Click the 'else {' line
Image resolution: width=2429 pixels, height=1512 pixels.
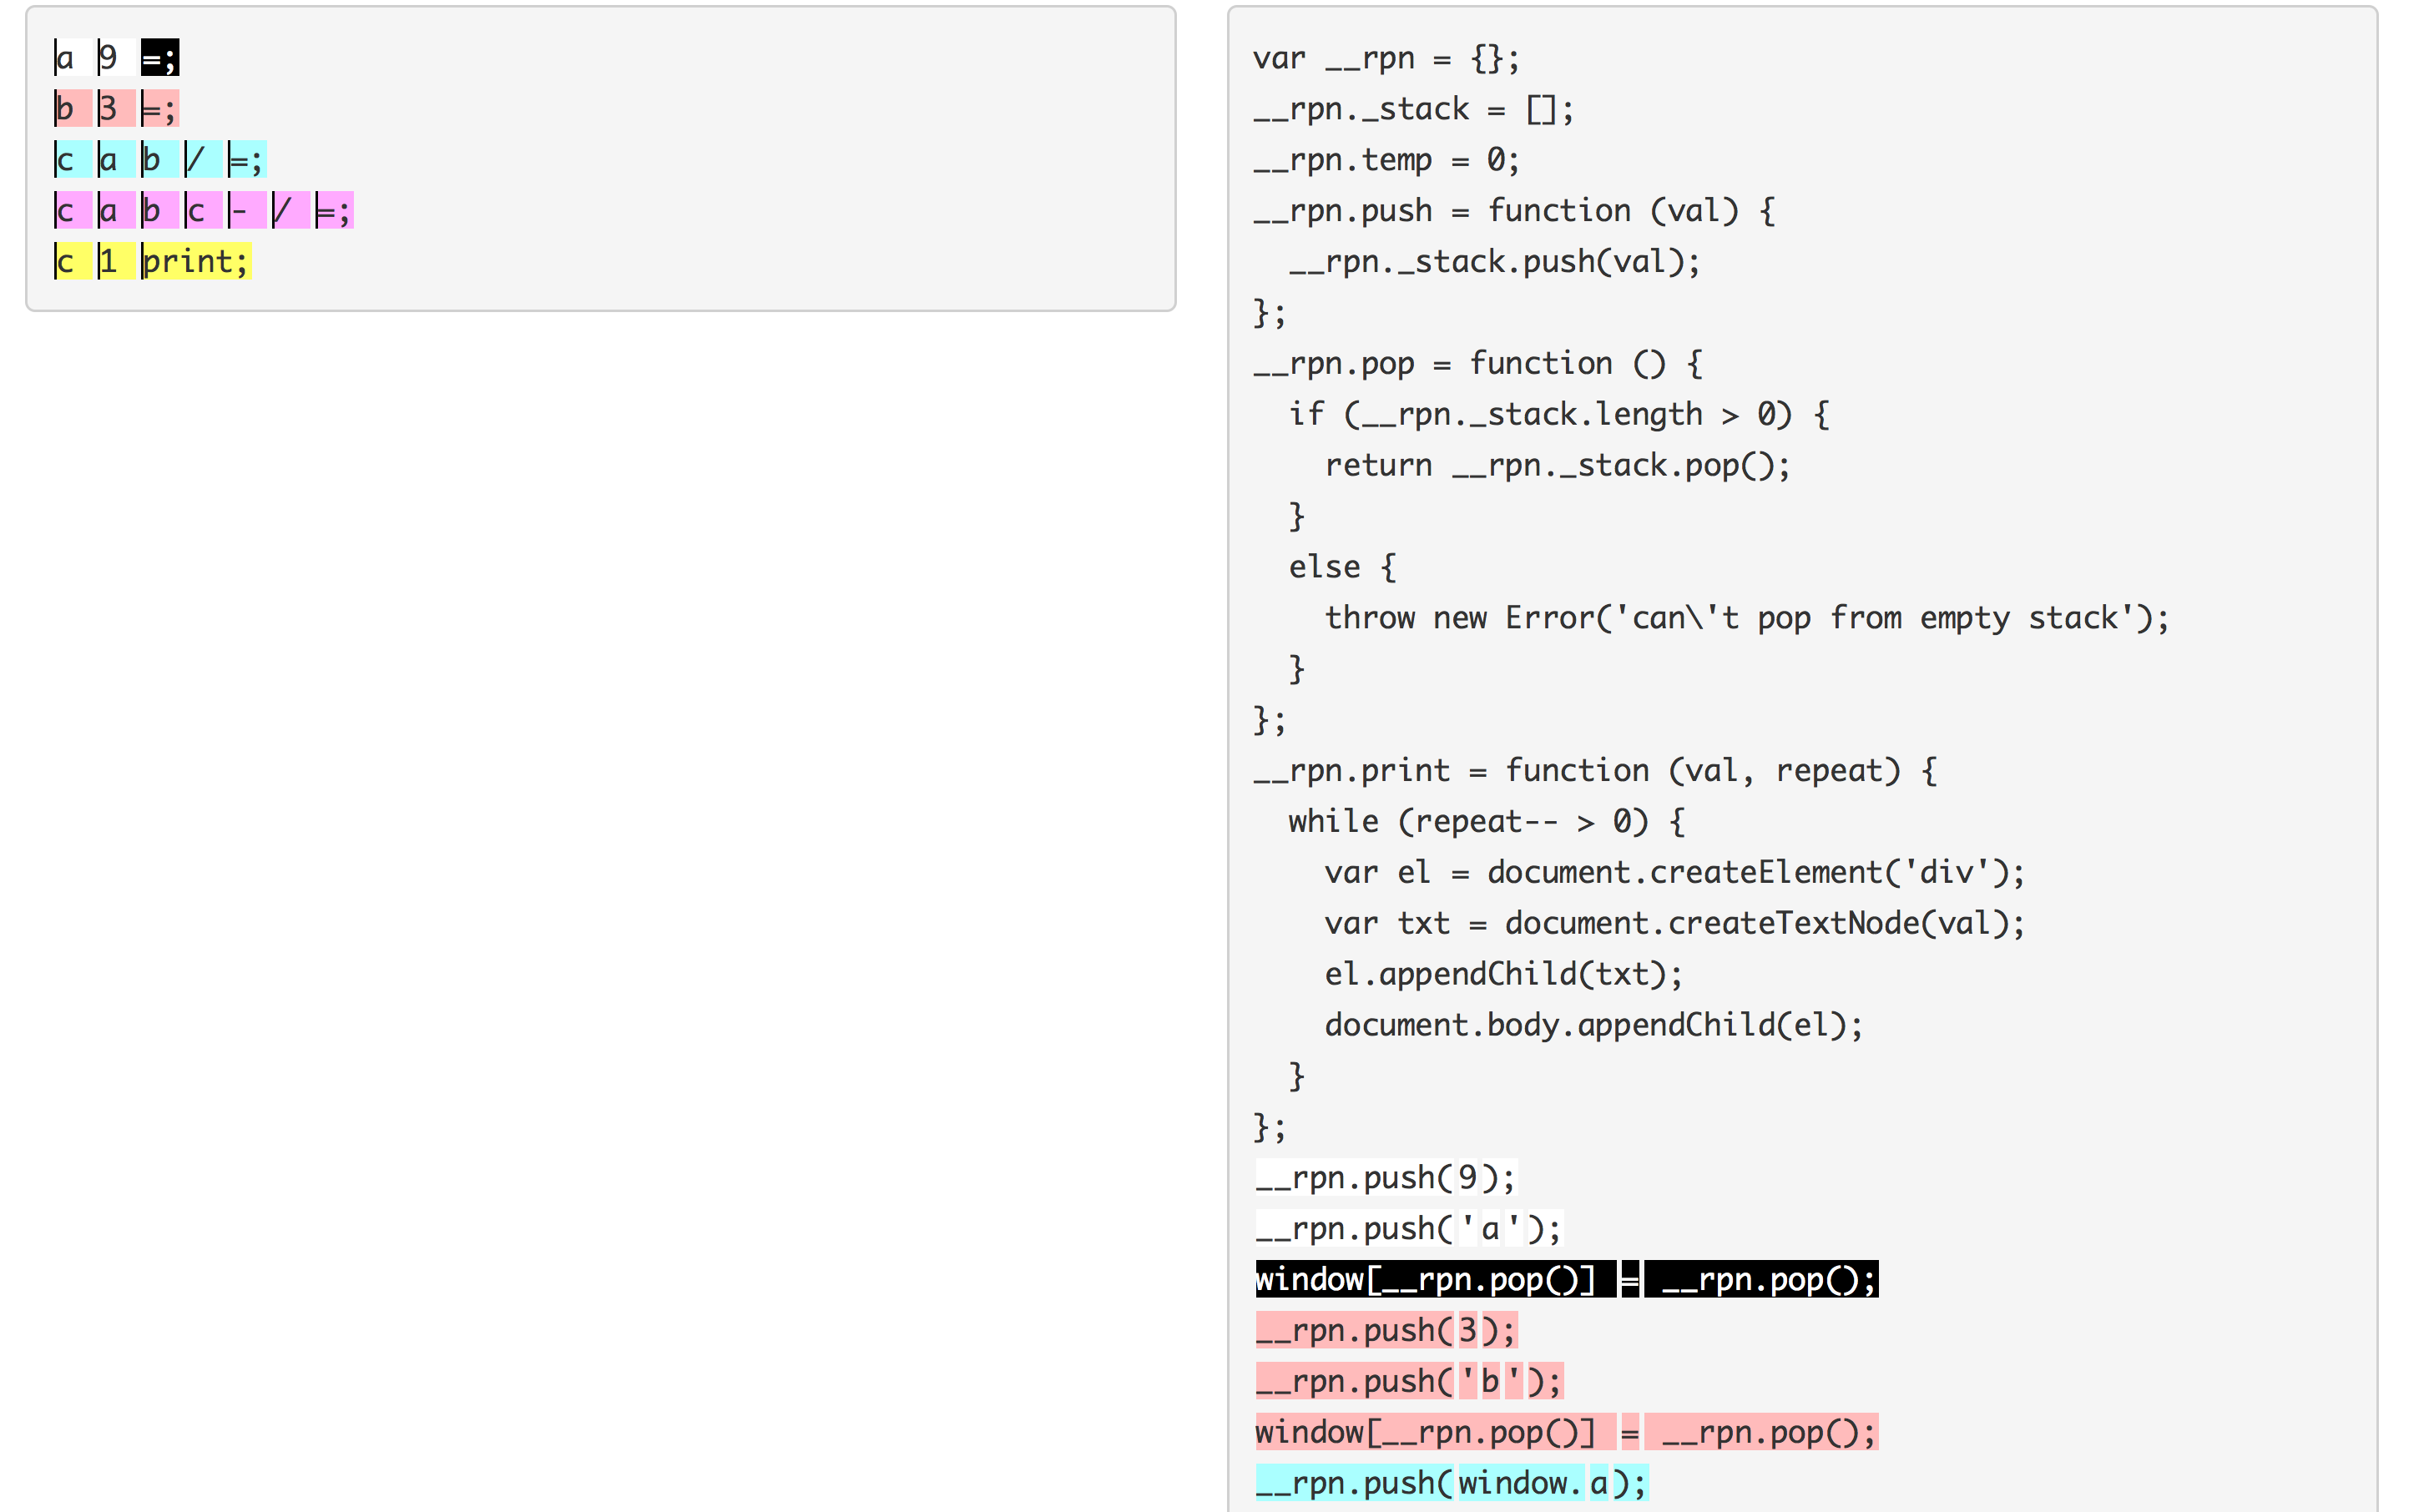(x=1342, y=568)
